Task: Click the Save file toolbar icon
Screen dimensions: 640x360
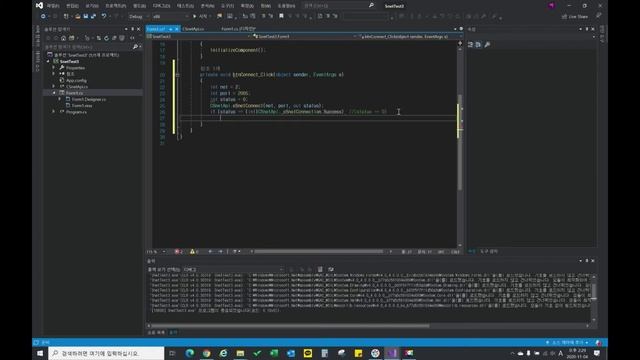Action: 86,16
